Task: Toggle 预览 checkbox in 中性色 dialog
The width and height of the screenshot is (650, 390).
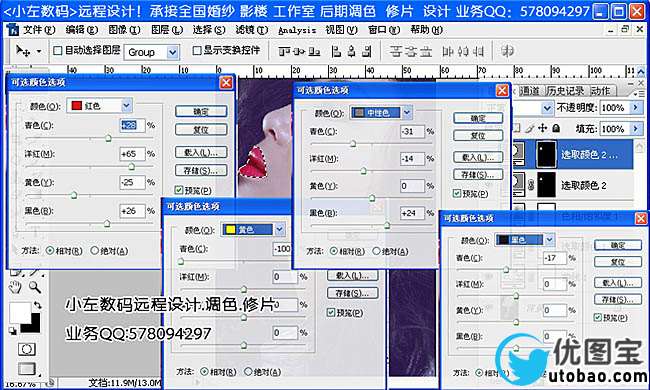Action: click(x=456, y=193)
